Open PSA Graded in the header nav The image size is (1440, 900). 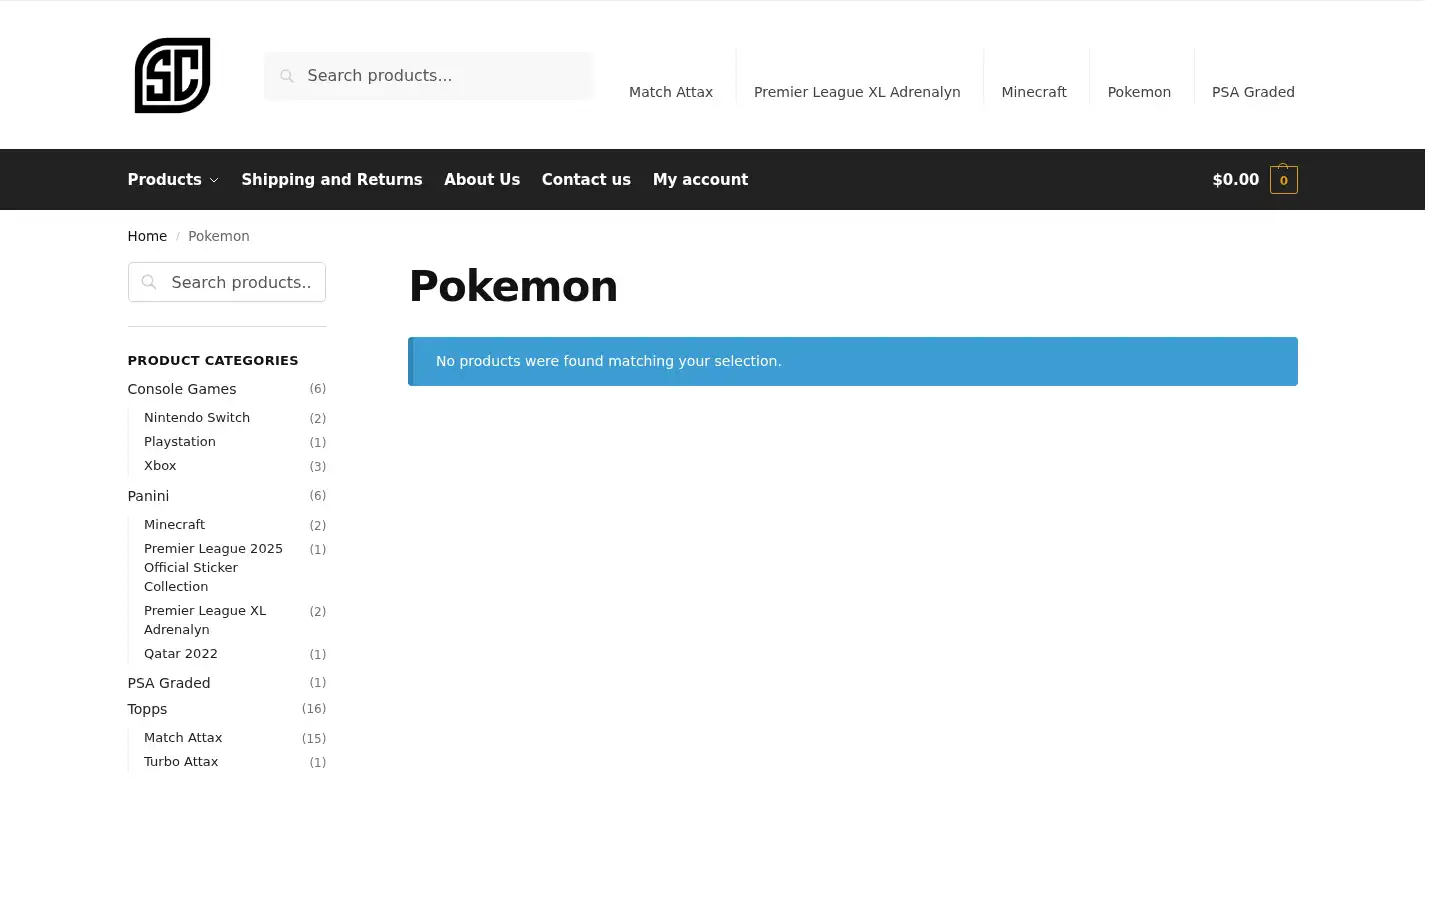(1253, 92)
